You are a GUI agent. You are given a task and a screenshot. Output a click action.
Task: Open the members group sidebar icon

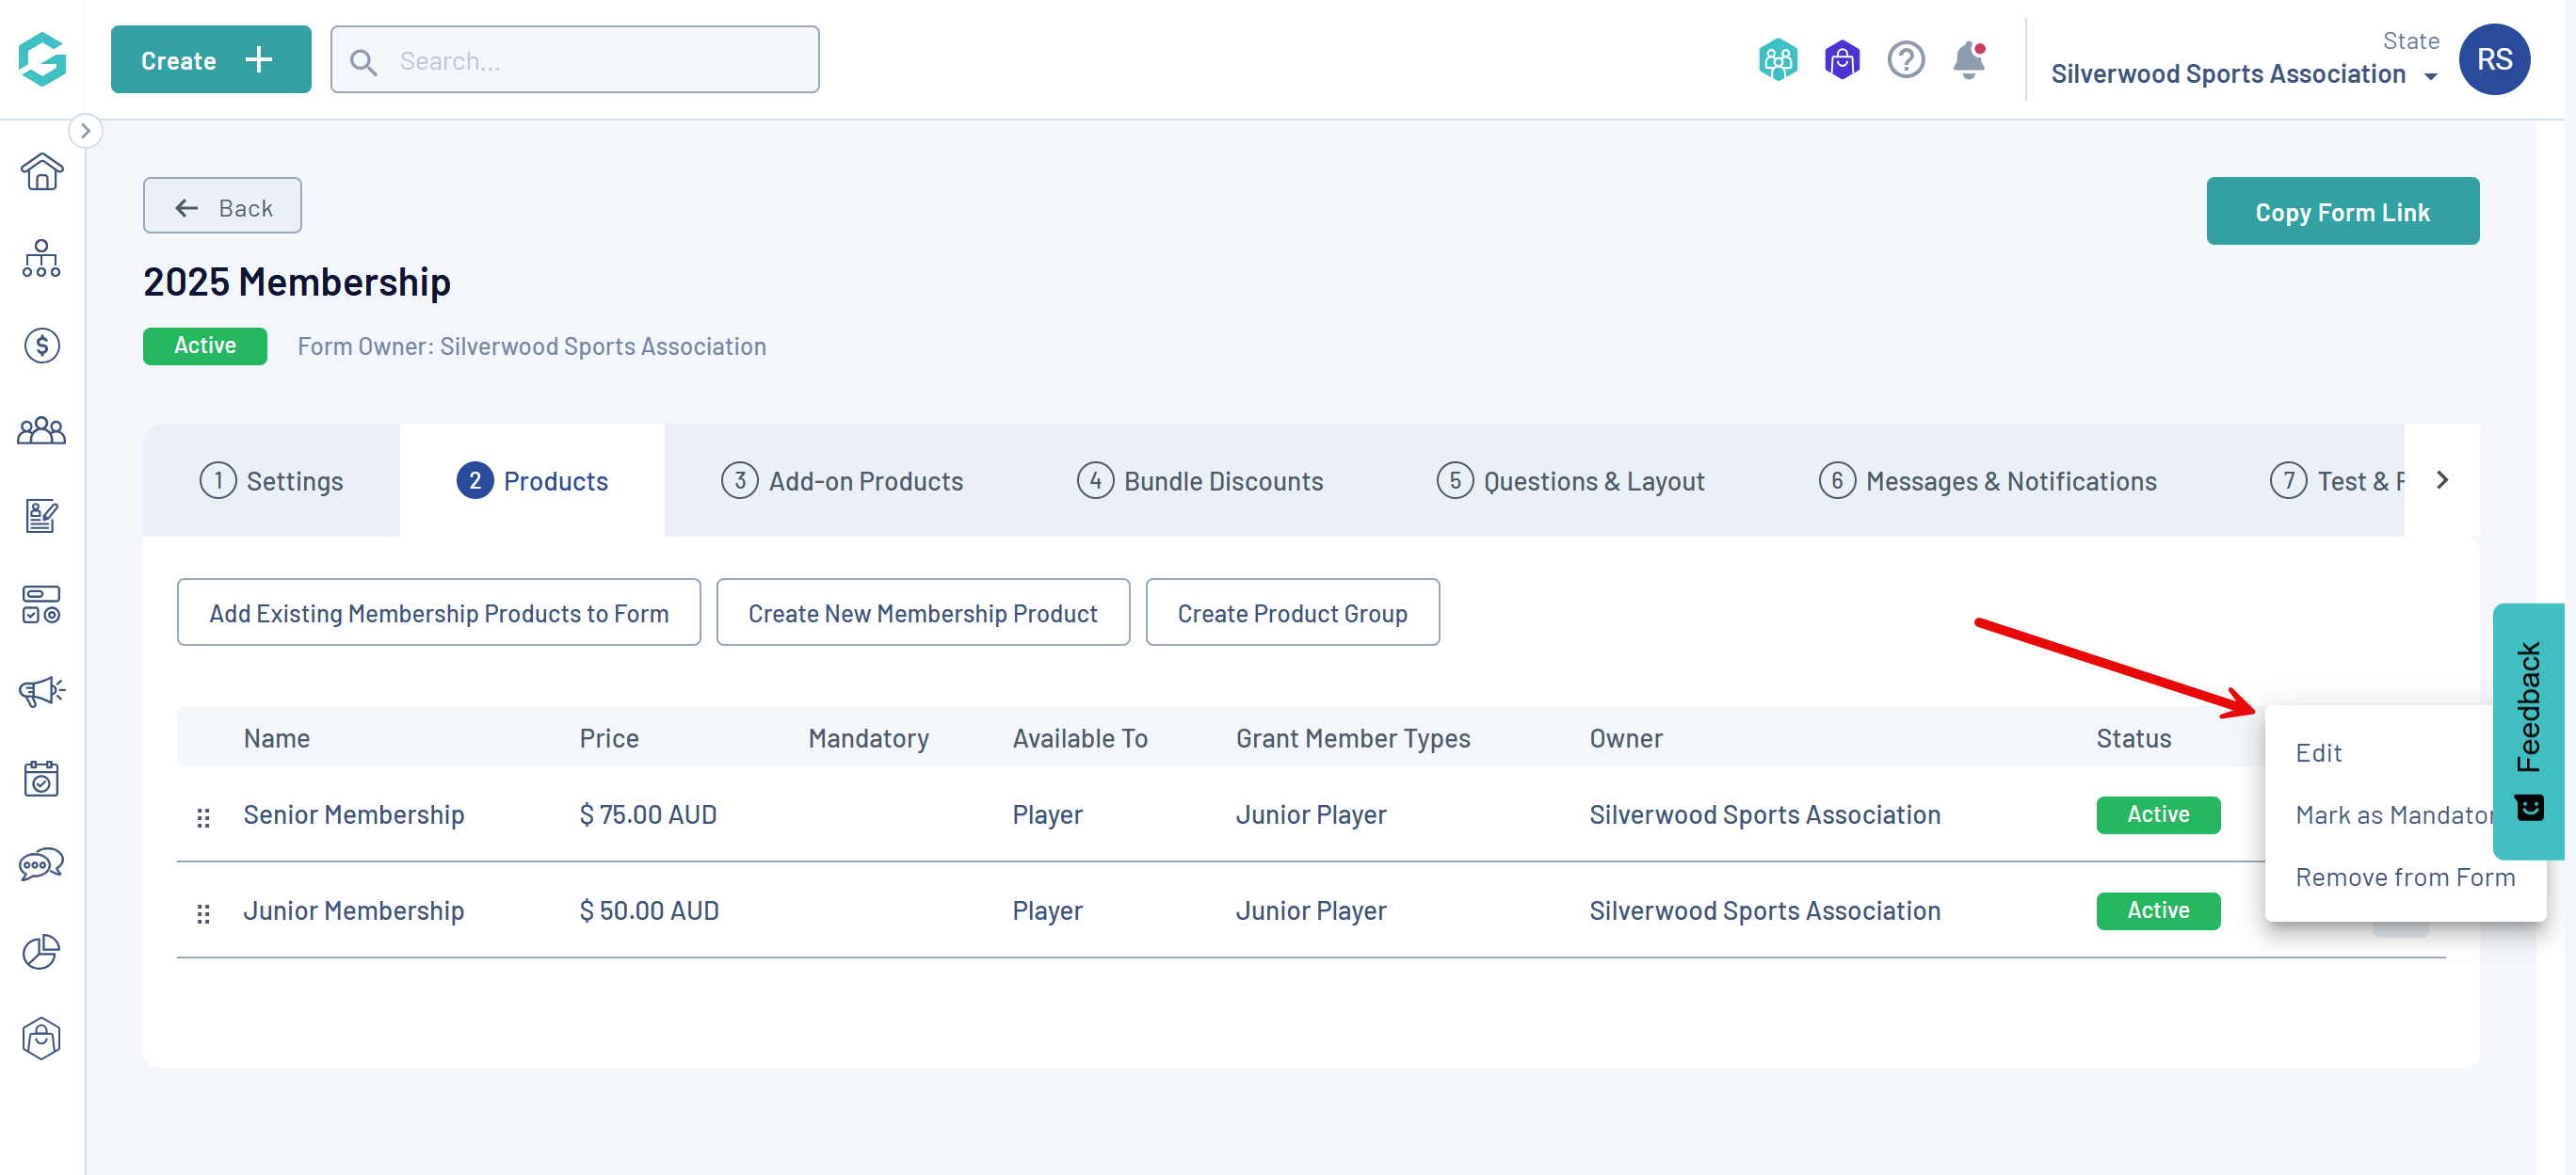coord(41,432)
